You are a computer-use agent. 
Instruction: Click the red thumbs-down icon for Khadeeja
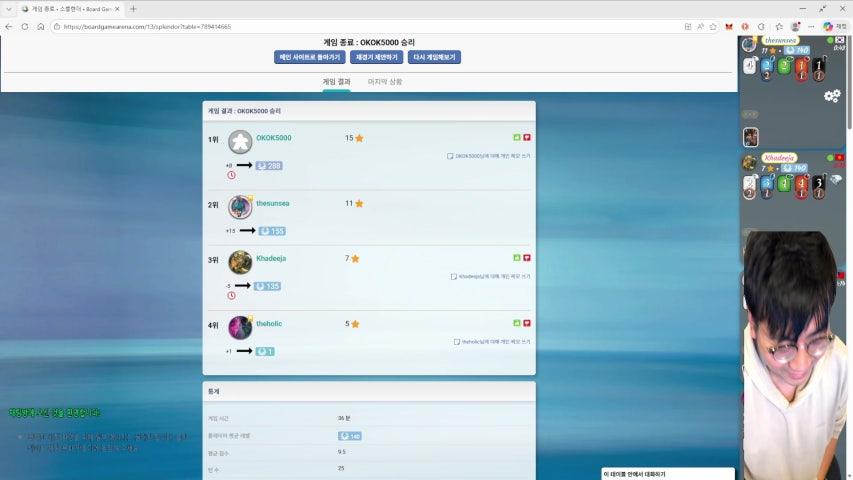click(x=527, y=257)
